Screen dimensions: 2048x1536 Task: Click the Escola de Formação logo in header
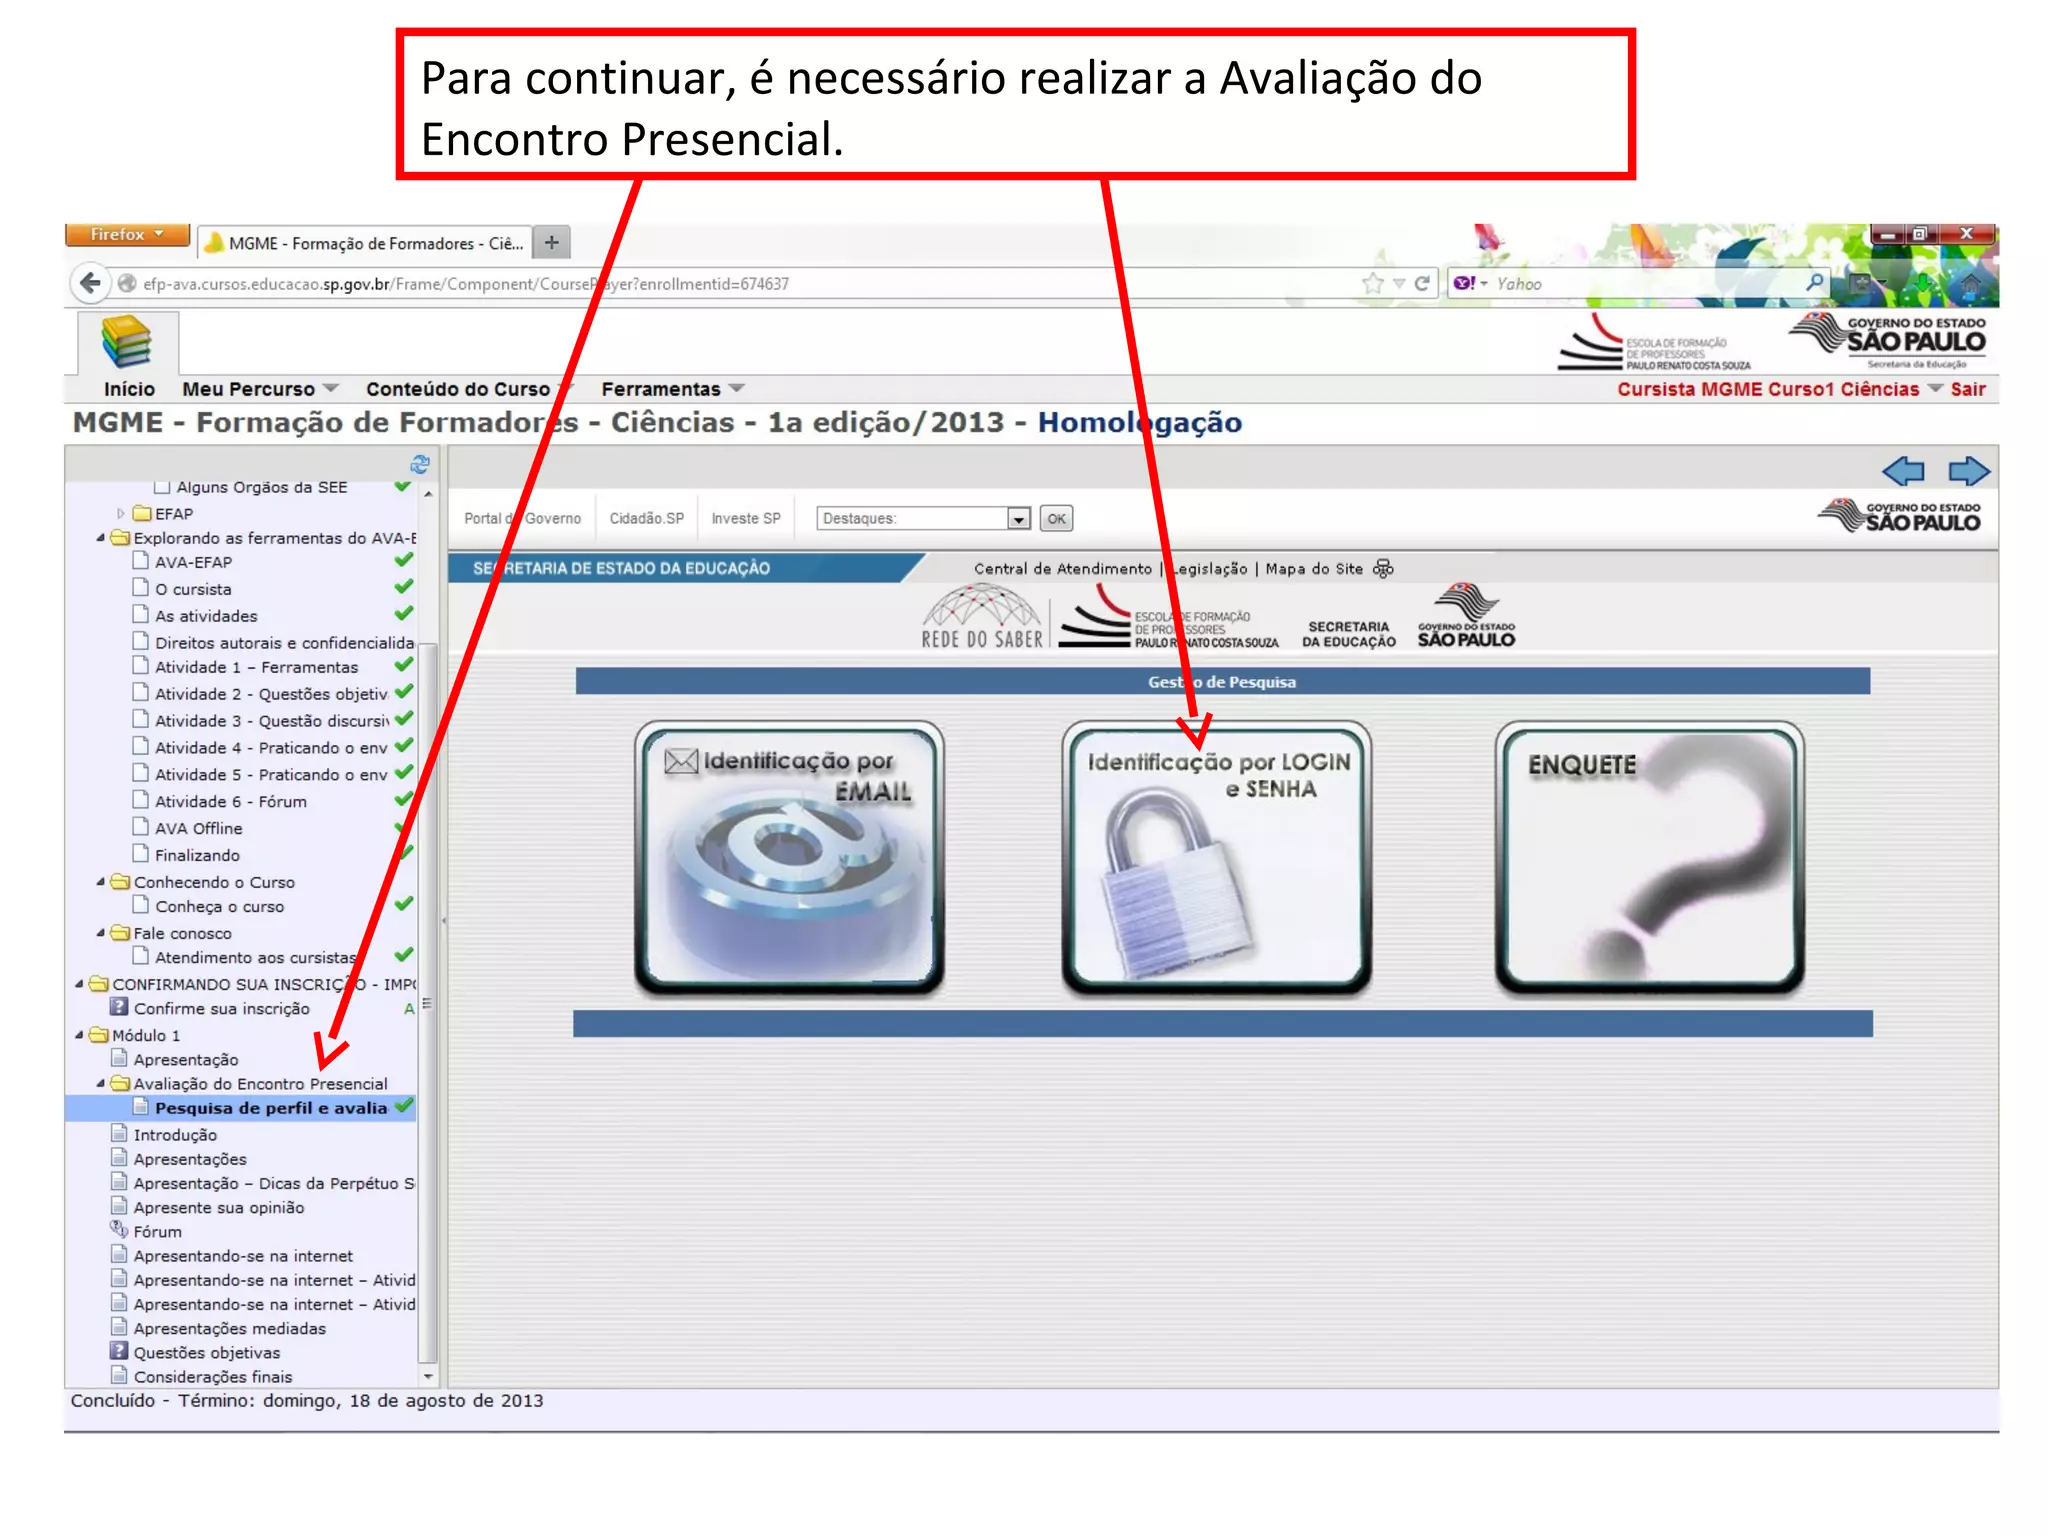[1655, 344]
